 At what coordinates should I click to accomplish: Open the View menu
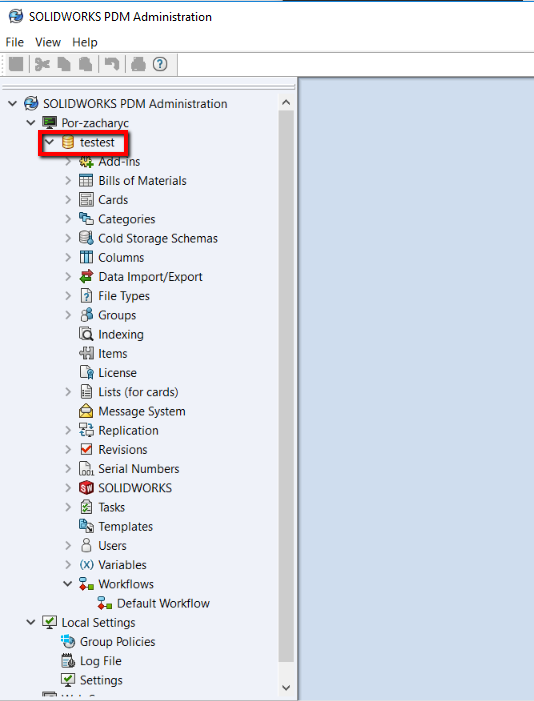coord(48,42)
